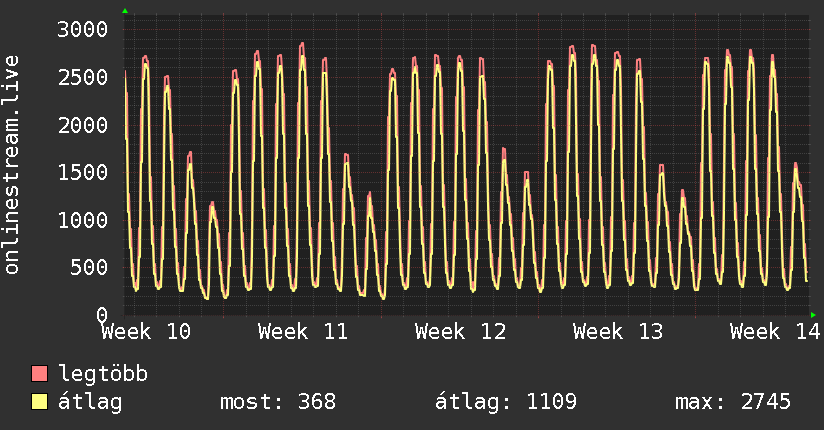This screenshot has height=430, width=824.
Task: Click the yellow átlag legend color swatch
Action: (x=39, y=402)
